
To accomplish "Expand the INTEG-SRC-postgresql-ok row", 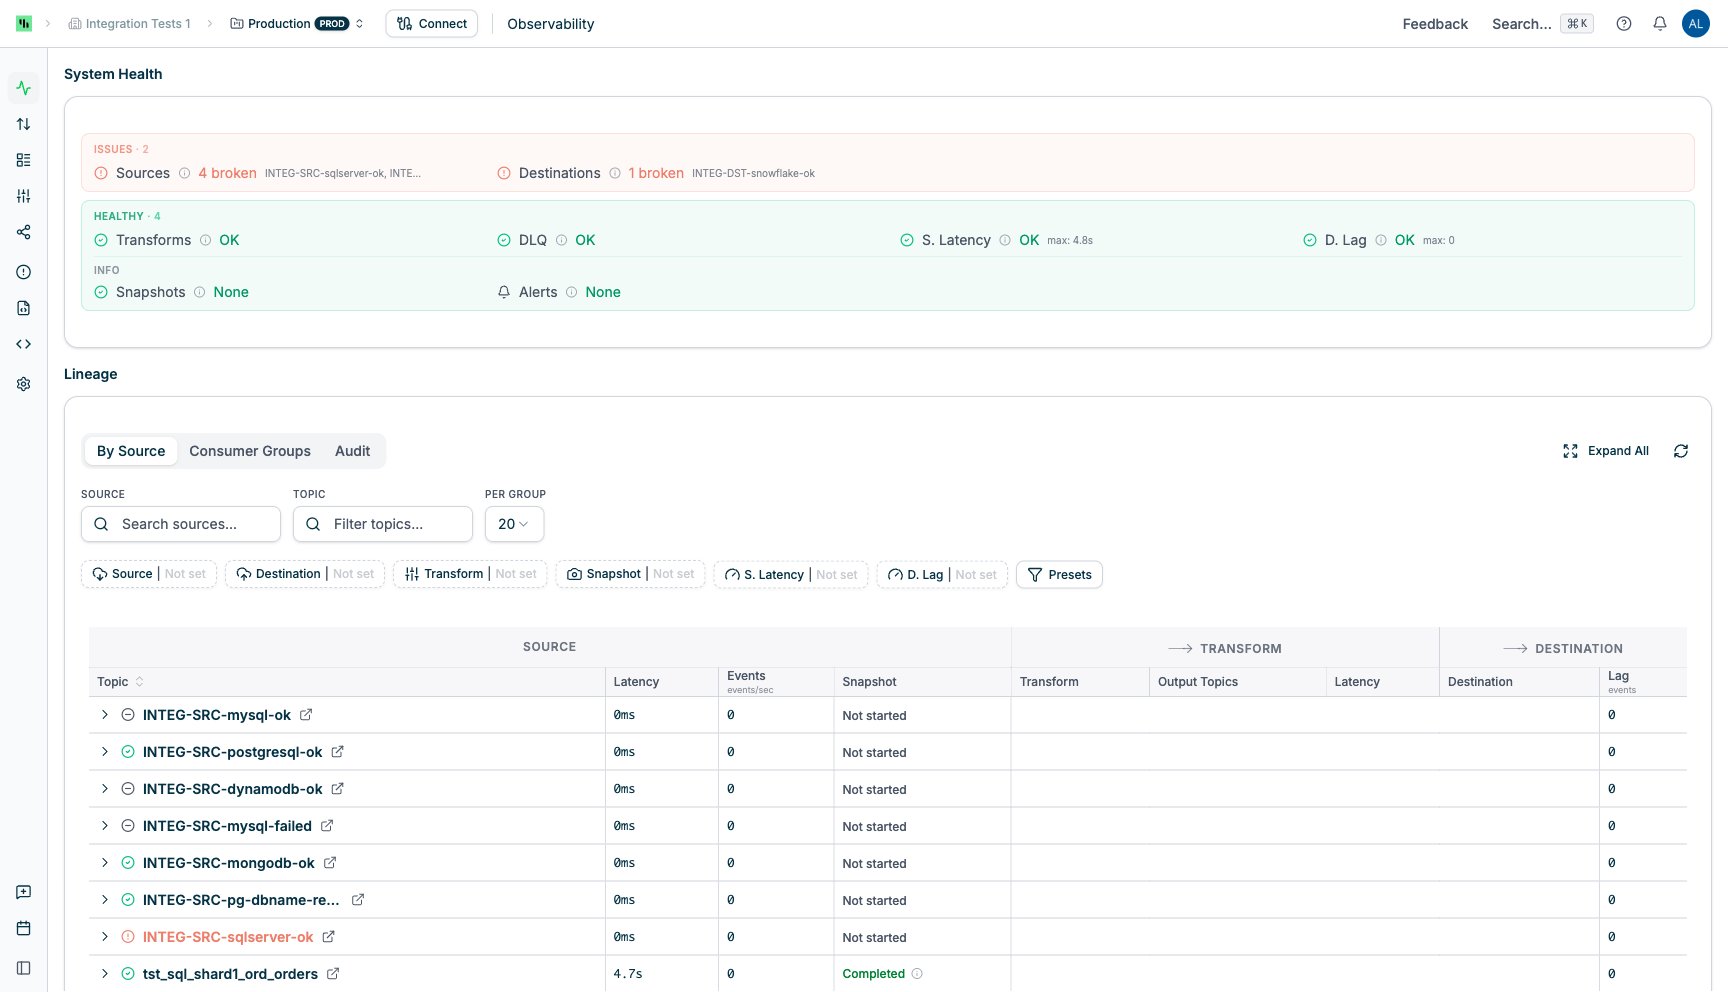I will point(104,752).
